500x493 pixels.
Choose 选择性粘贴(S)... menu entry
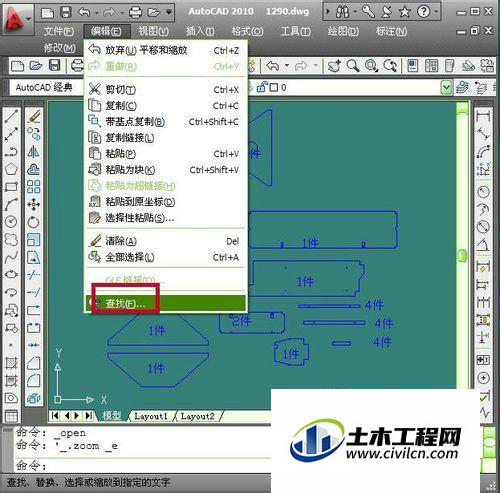tap(166, 218)
